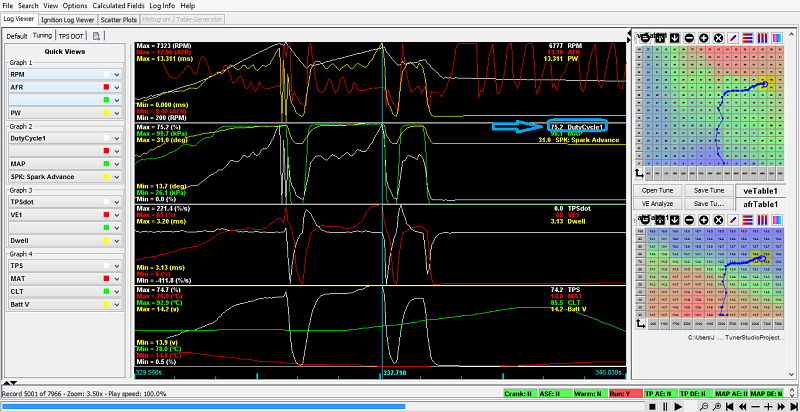The width and height of the screenshot is (800, 412).
Task: Jump to the last log record
Action: pos(794,406)
